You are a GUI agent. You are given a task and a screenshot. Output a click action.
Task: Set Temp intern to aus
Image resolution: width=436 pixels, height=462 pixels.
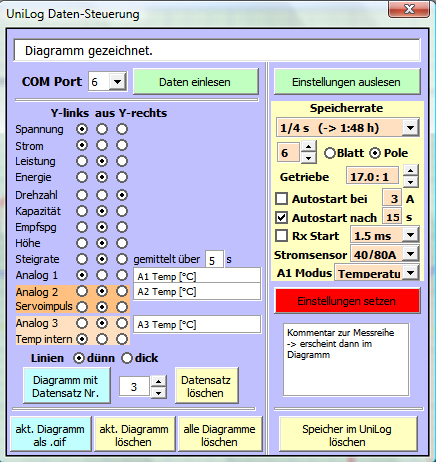click(102, 339)
